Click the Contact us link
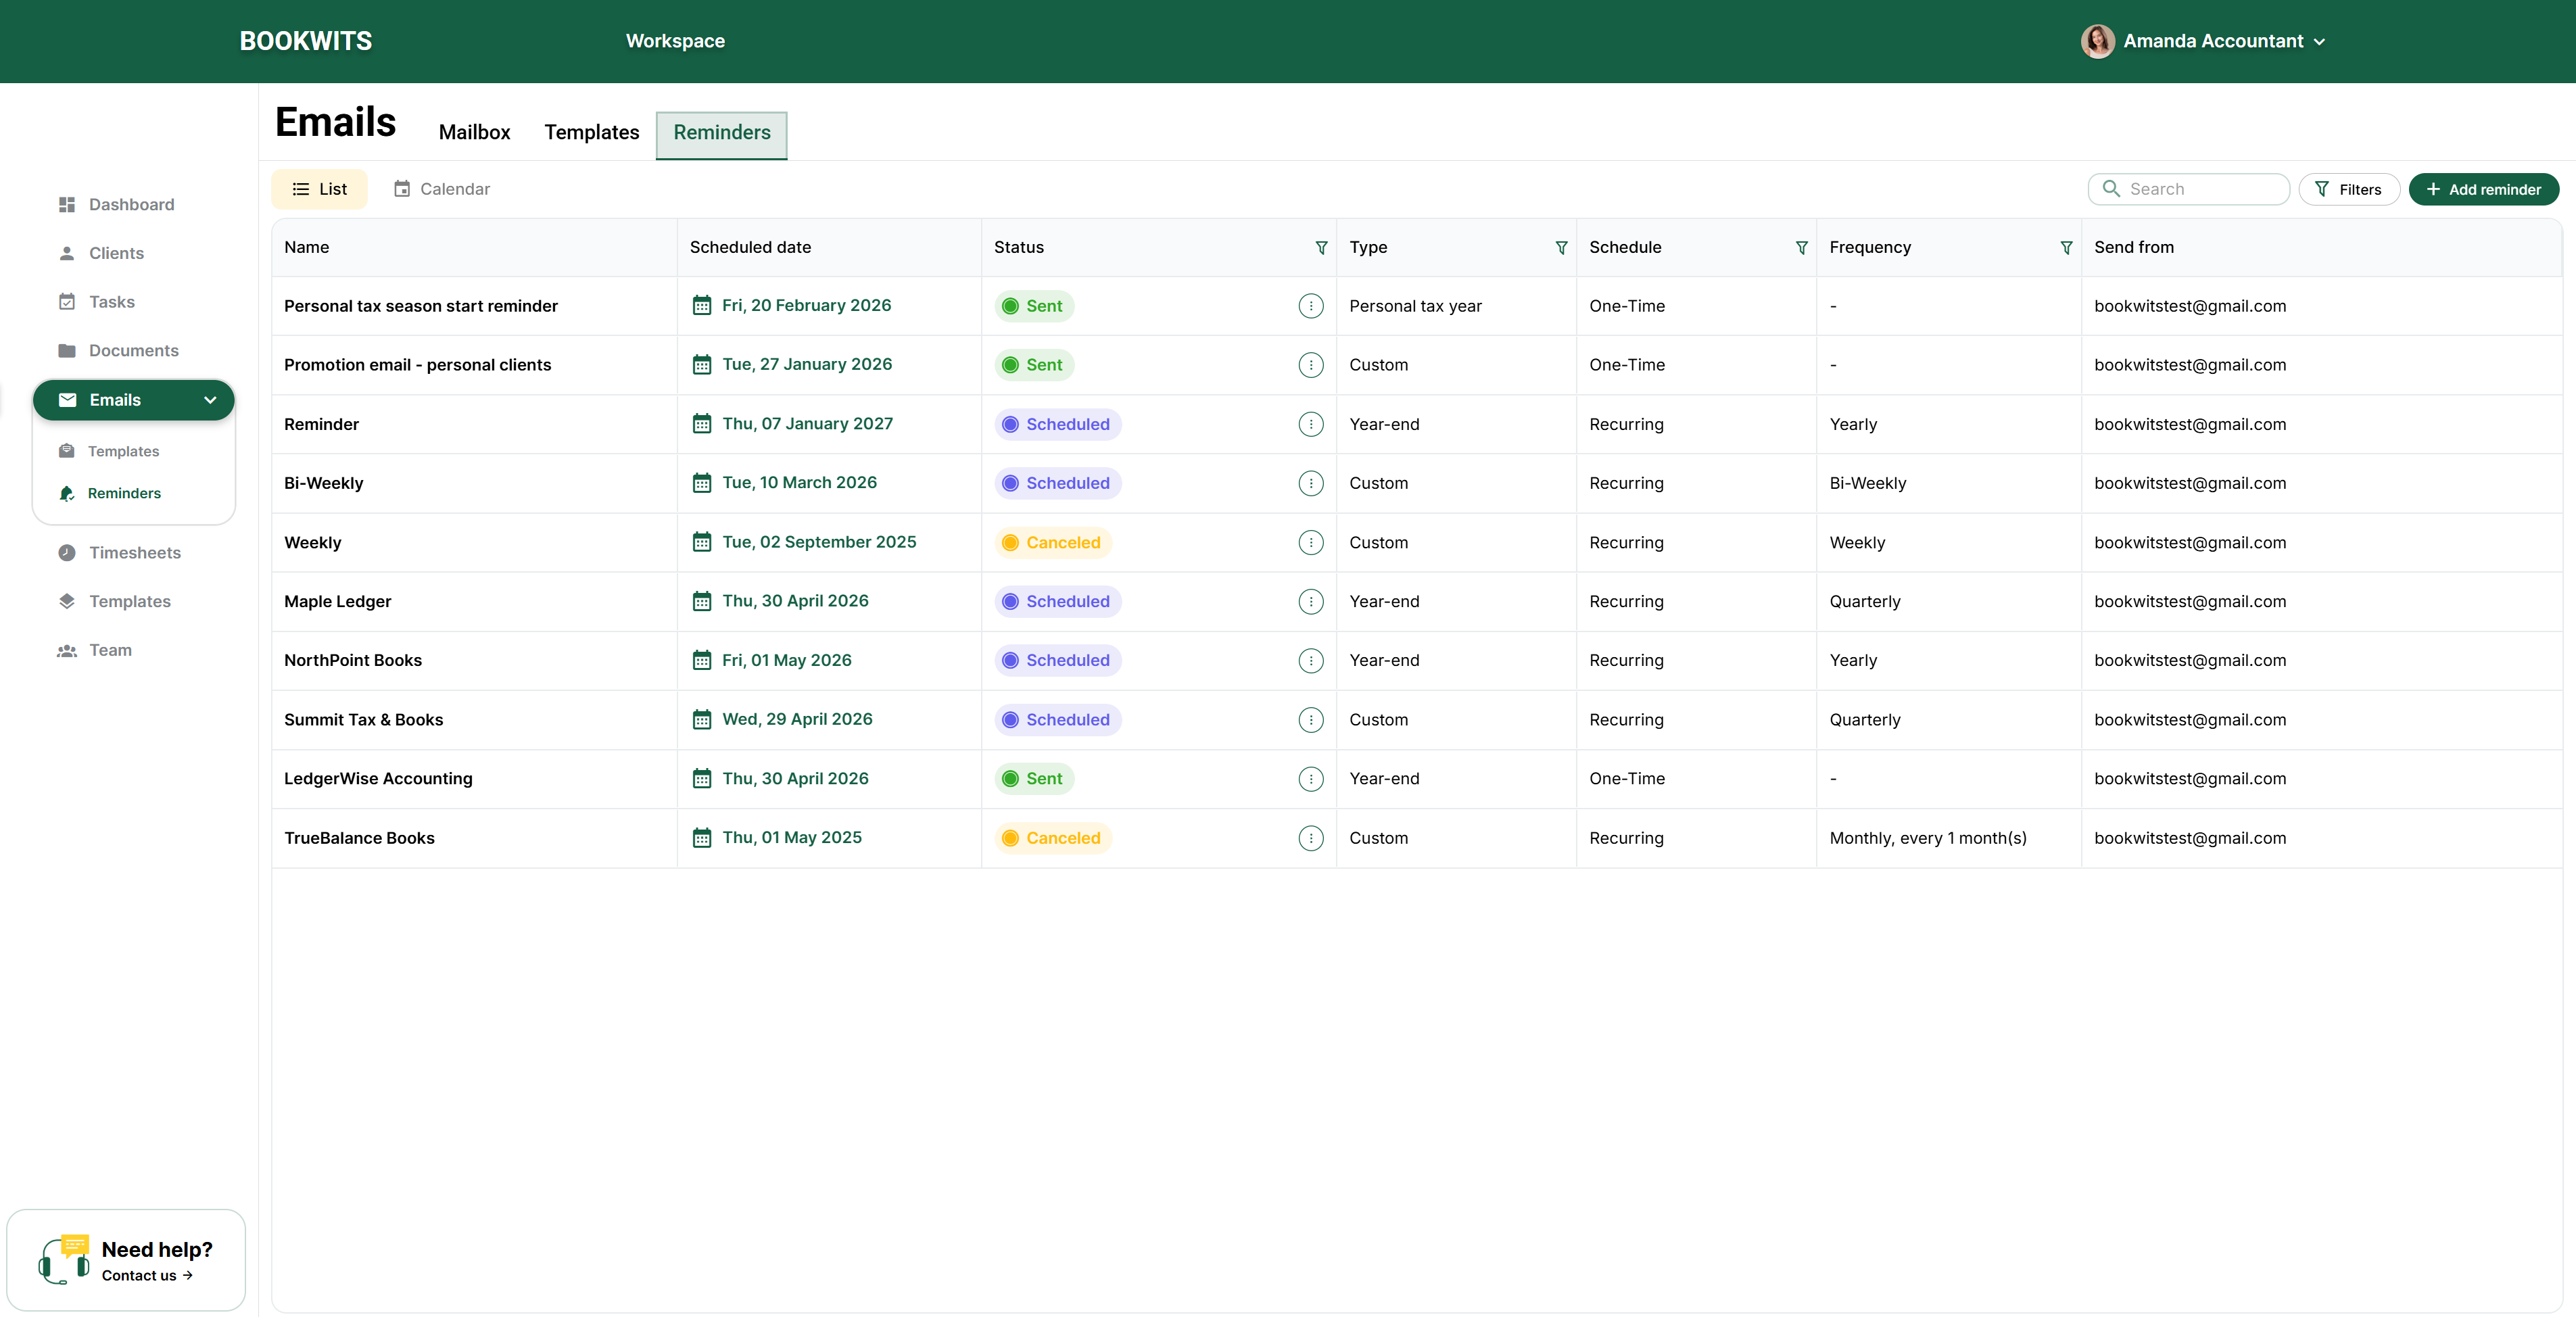 (x=147, y=1275)
